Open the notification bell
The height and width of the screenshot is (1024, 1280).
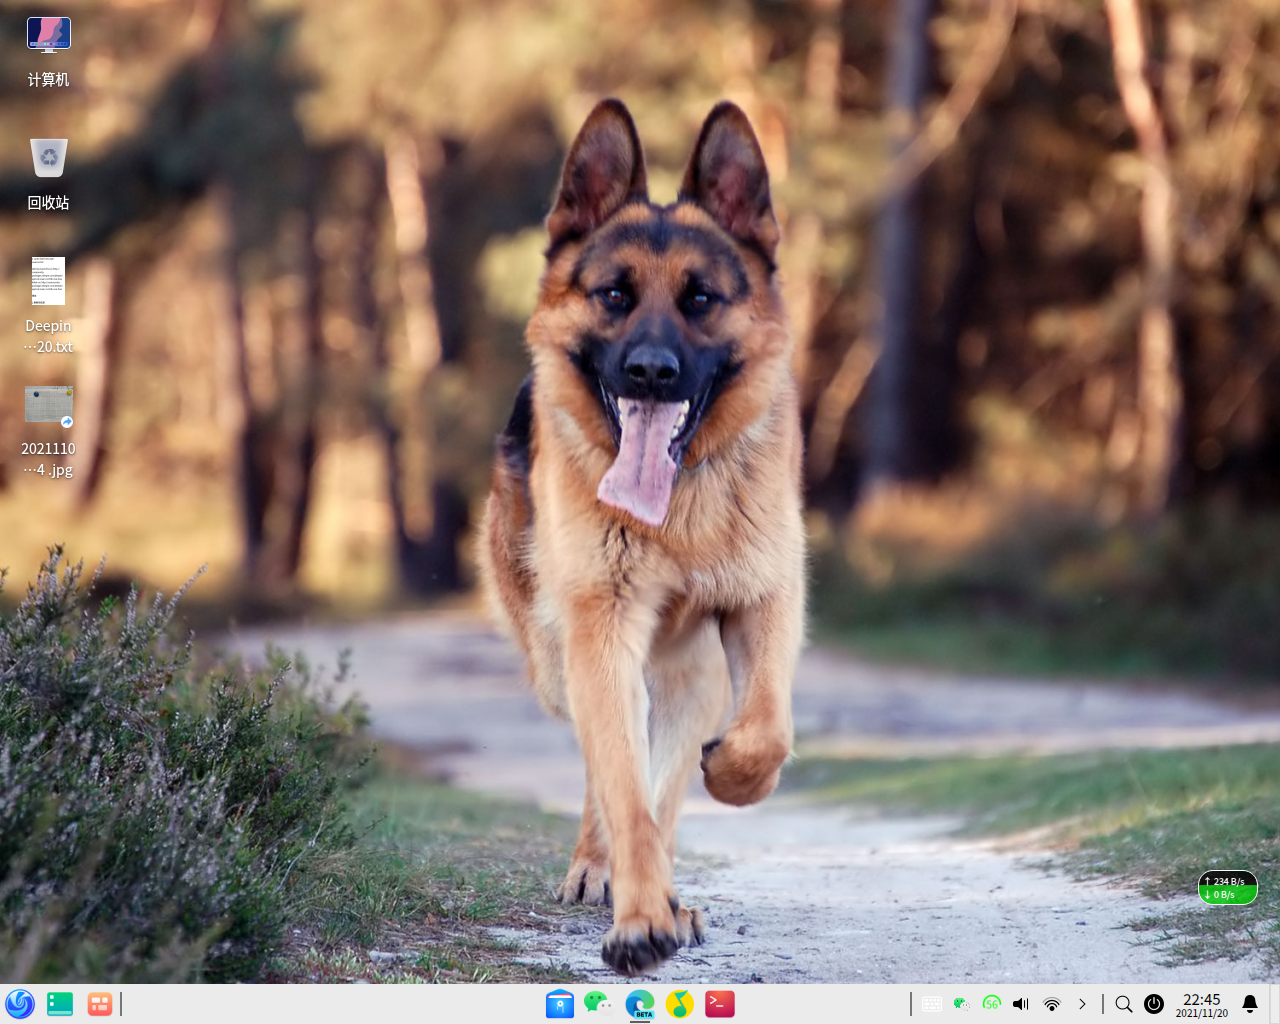[x=1250, y=1004]
